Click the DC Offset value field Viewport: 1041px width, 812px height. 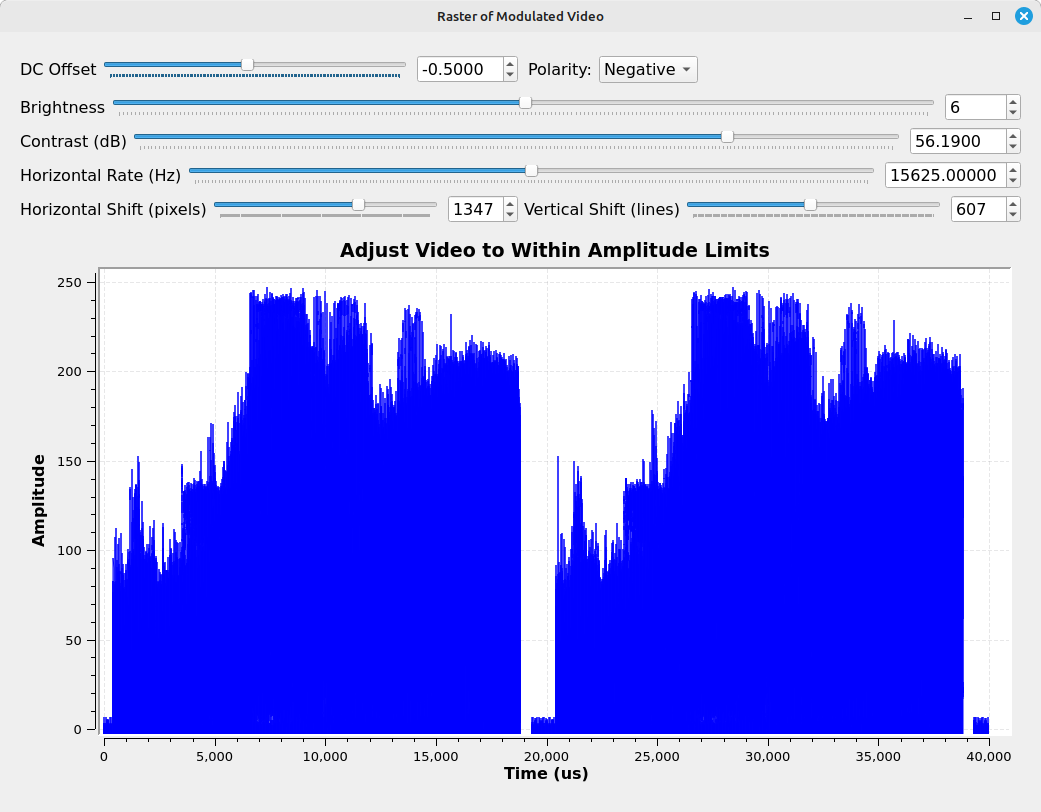coord(459,69)
